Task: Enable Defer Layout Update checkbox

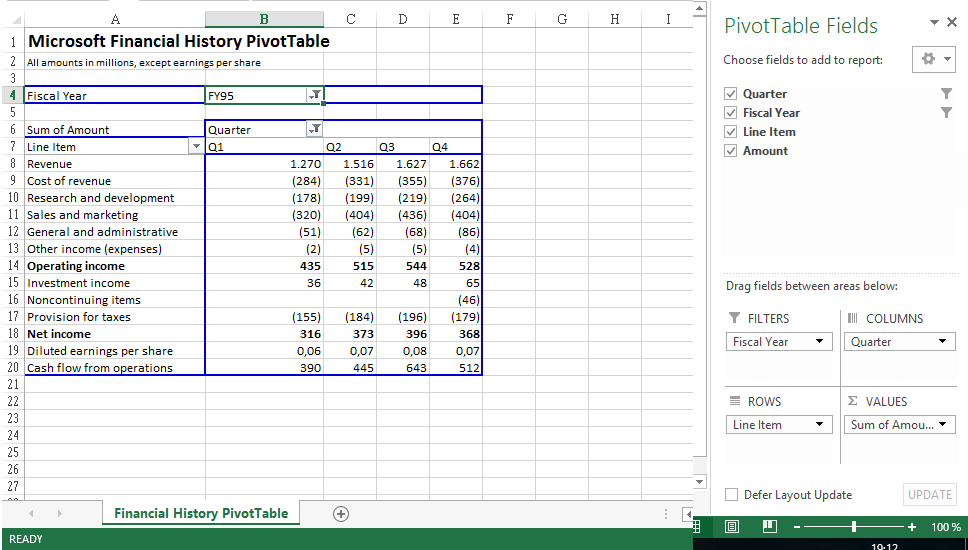Action: pyautogui.click(x=732, y=494)
